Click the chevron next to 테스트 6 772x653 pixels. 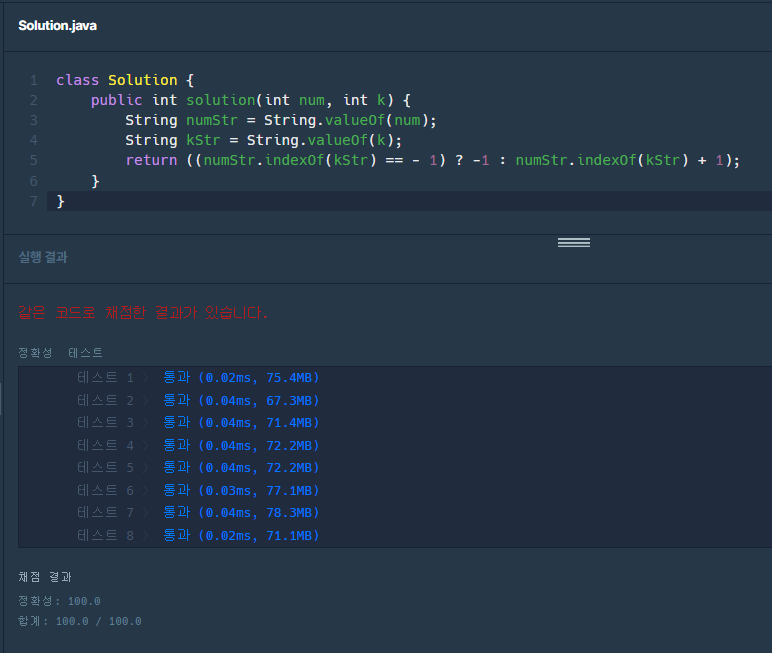146,490
